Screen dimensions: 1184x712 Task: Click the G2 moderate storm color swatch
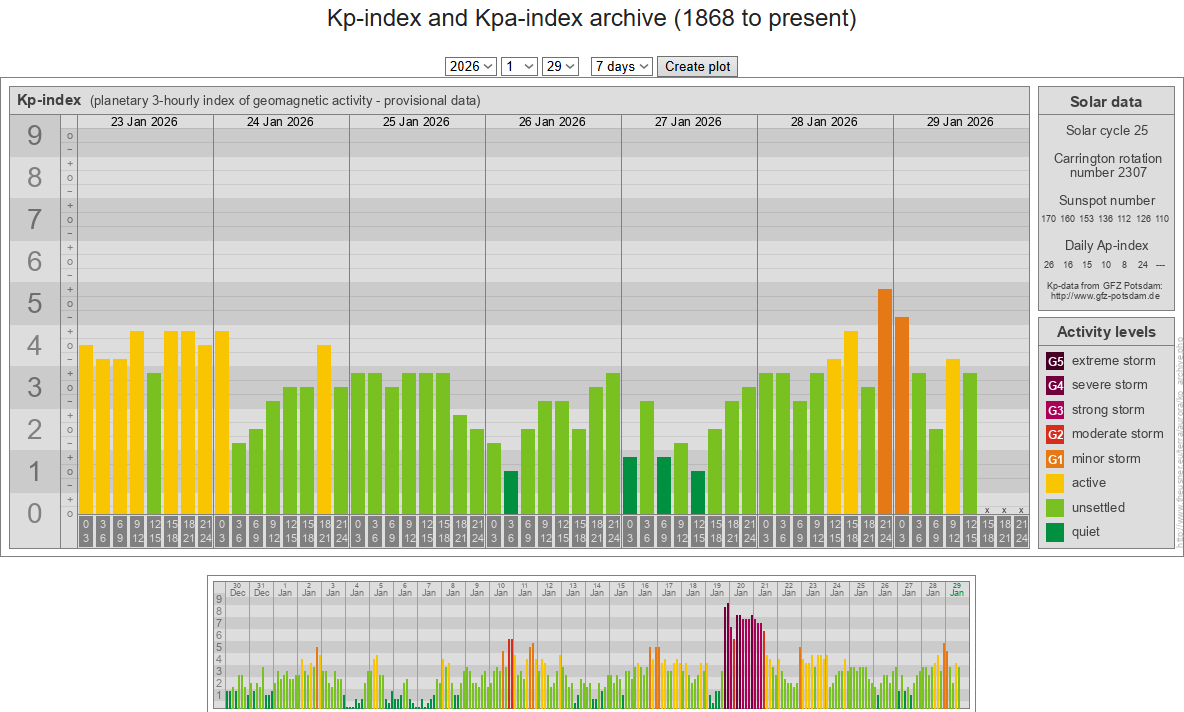(1055, 434)
